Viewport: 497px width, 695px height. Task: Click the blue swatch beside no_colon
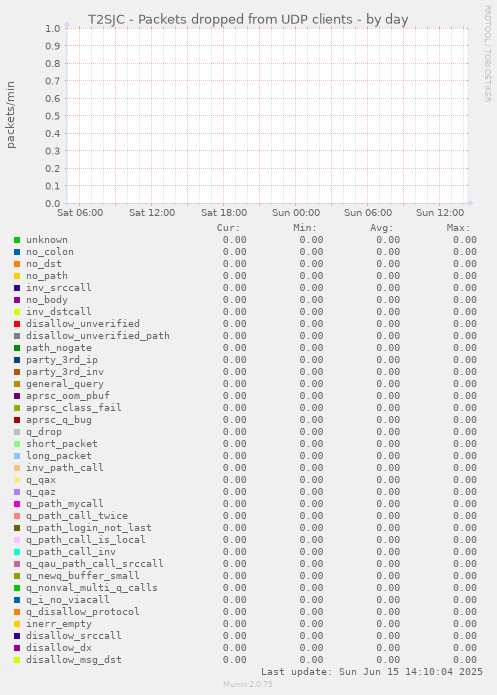[x=17, y=252]
